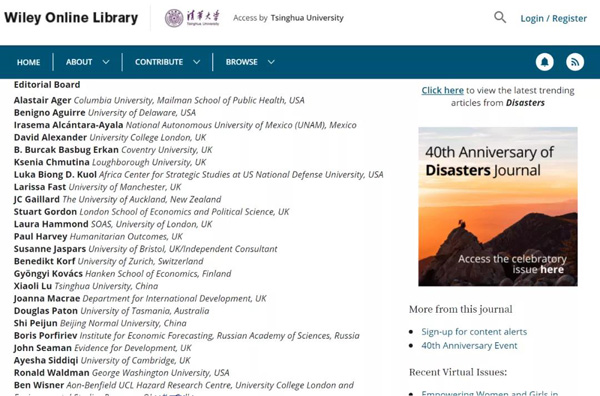
Task: Select the name 'Laura Hammond'
Action: (x=51, y=224)
